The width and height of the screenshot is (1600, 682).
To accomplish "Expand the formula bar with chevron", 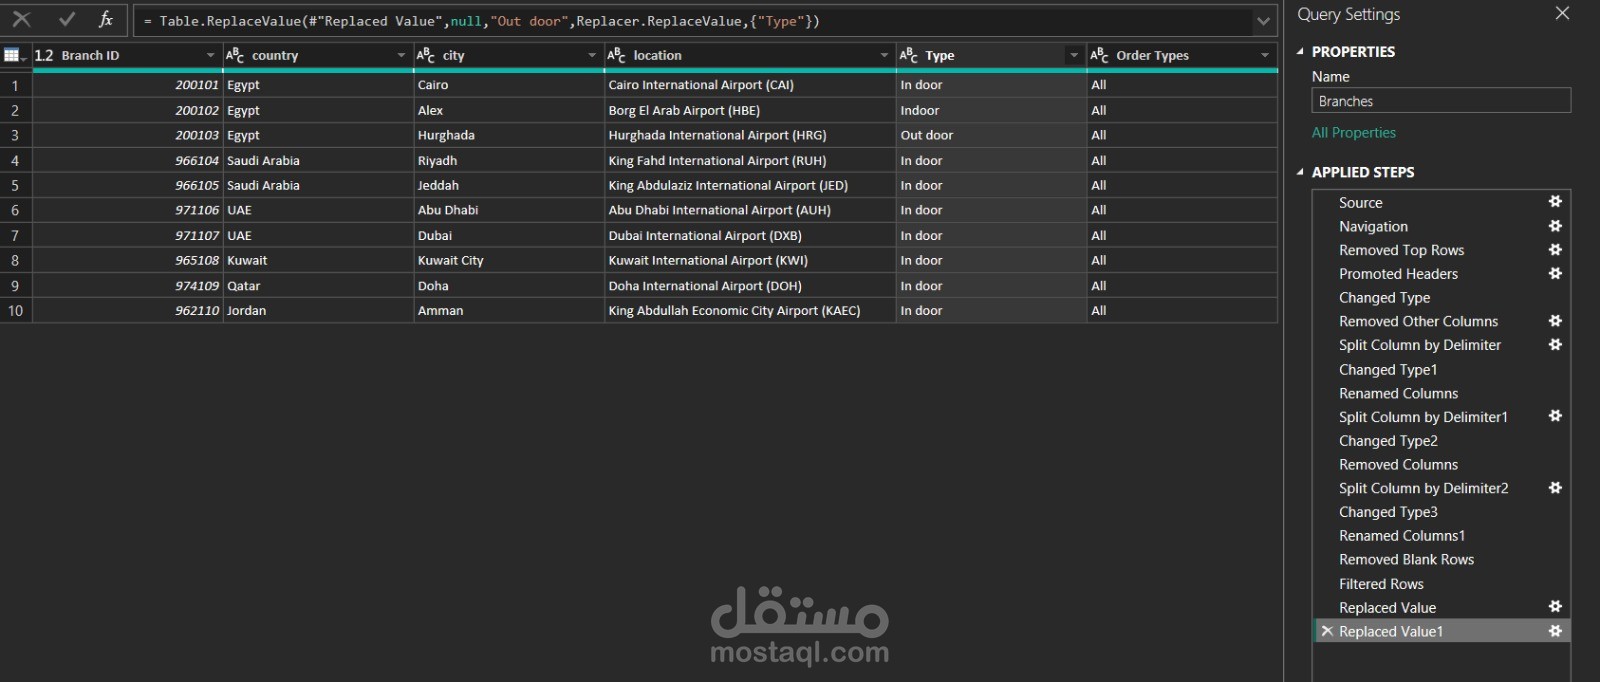I will (x=1264, y=20).
